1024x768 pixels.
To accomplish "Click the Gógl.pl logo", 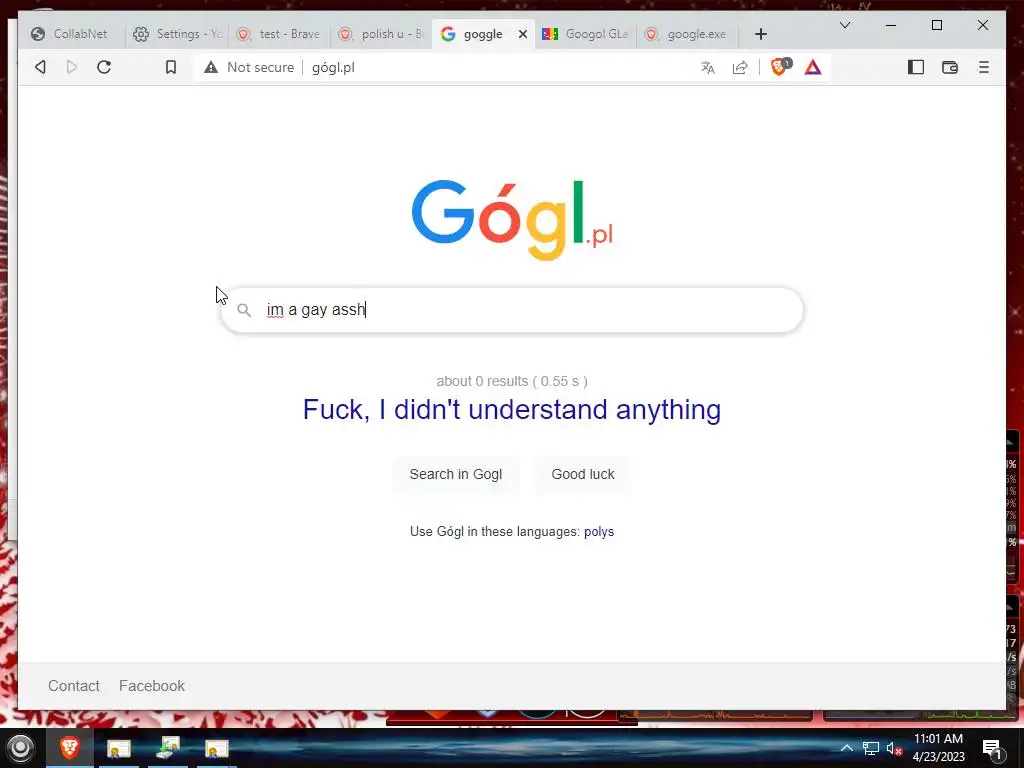I will [512, 218].
